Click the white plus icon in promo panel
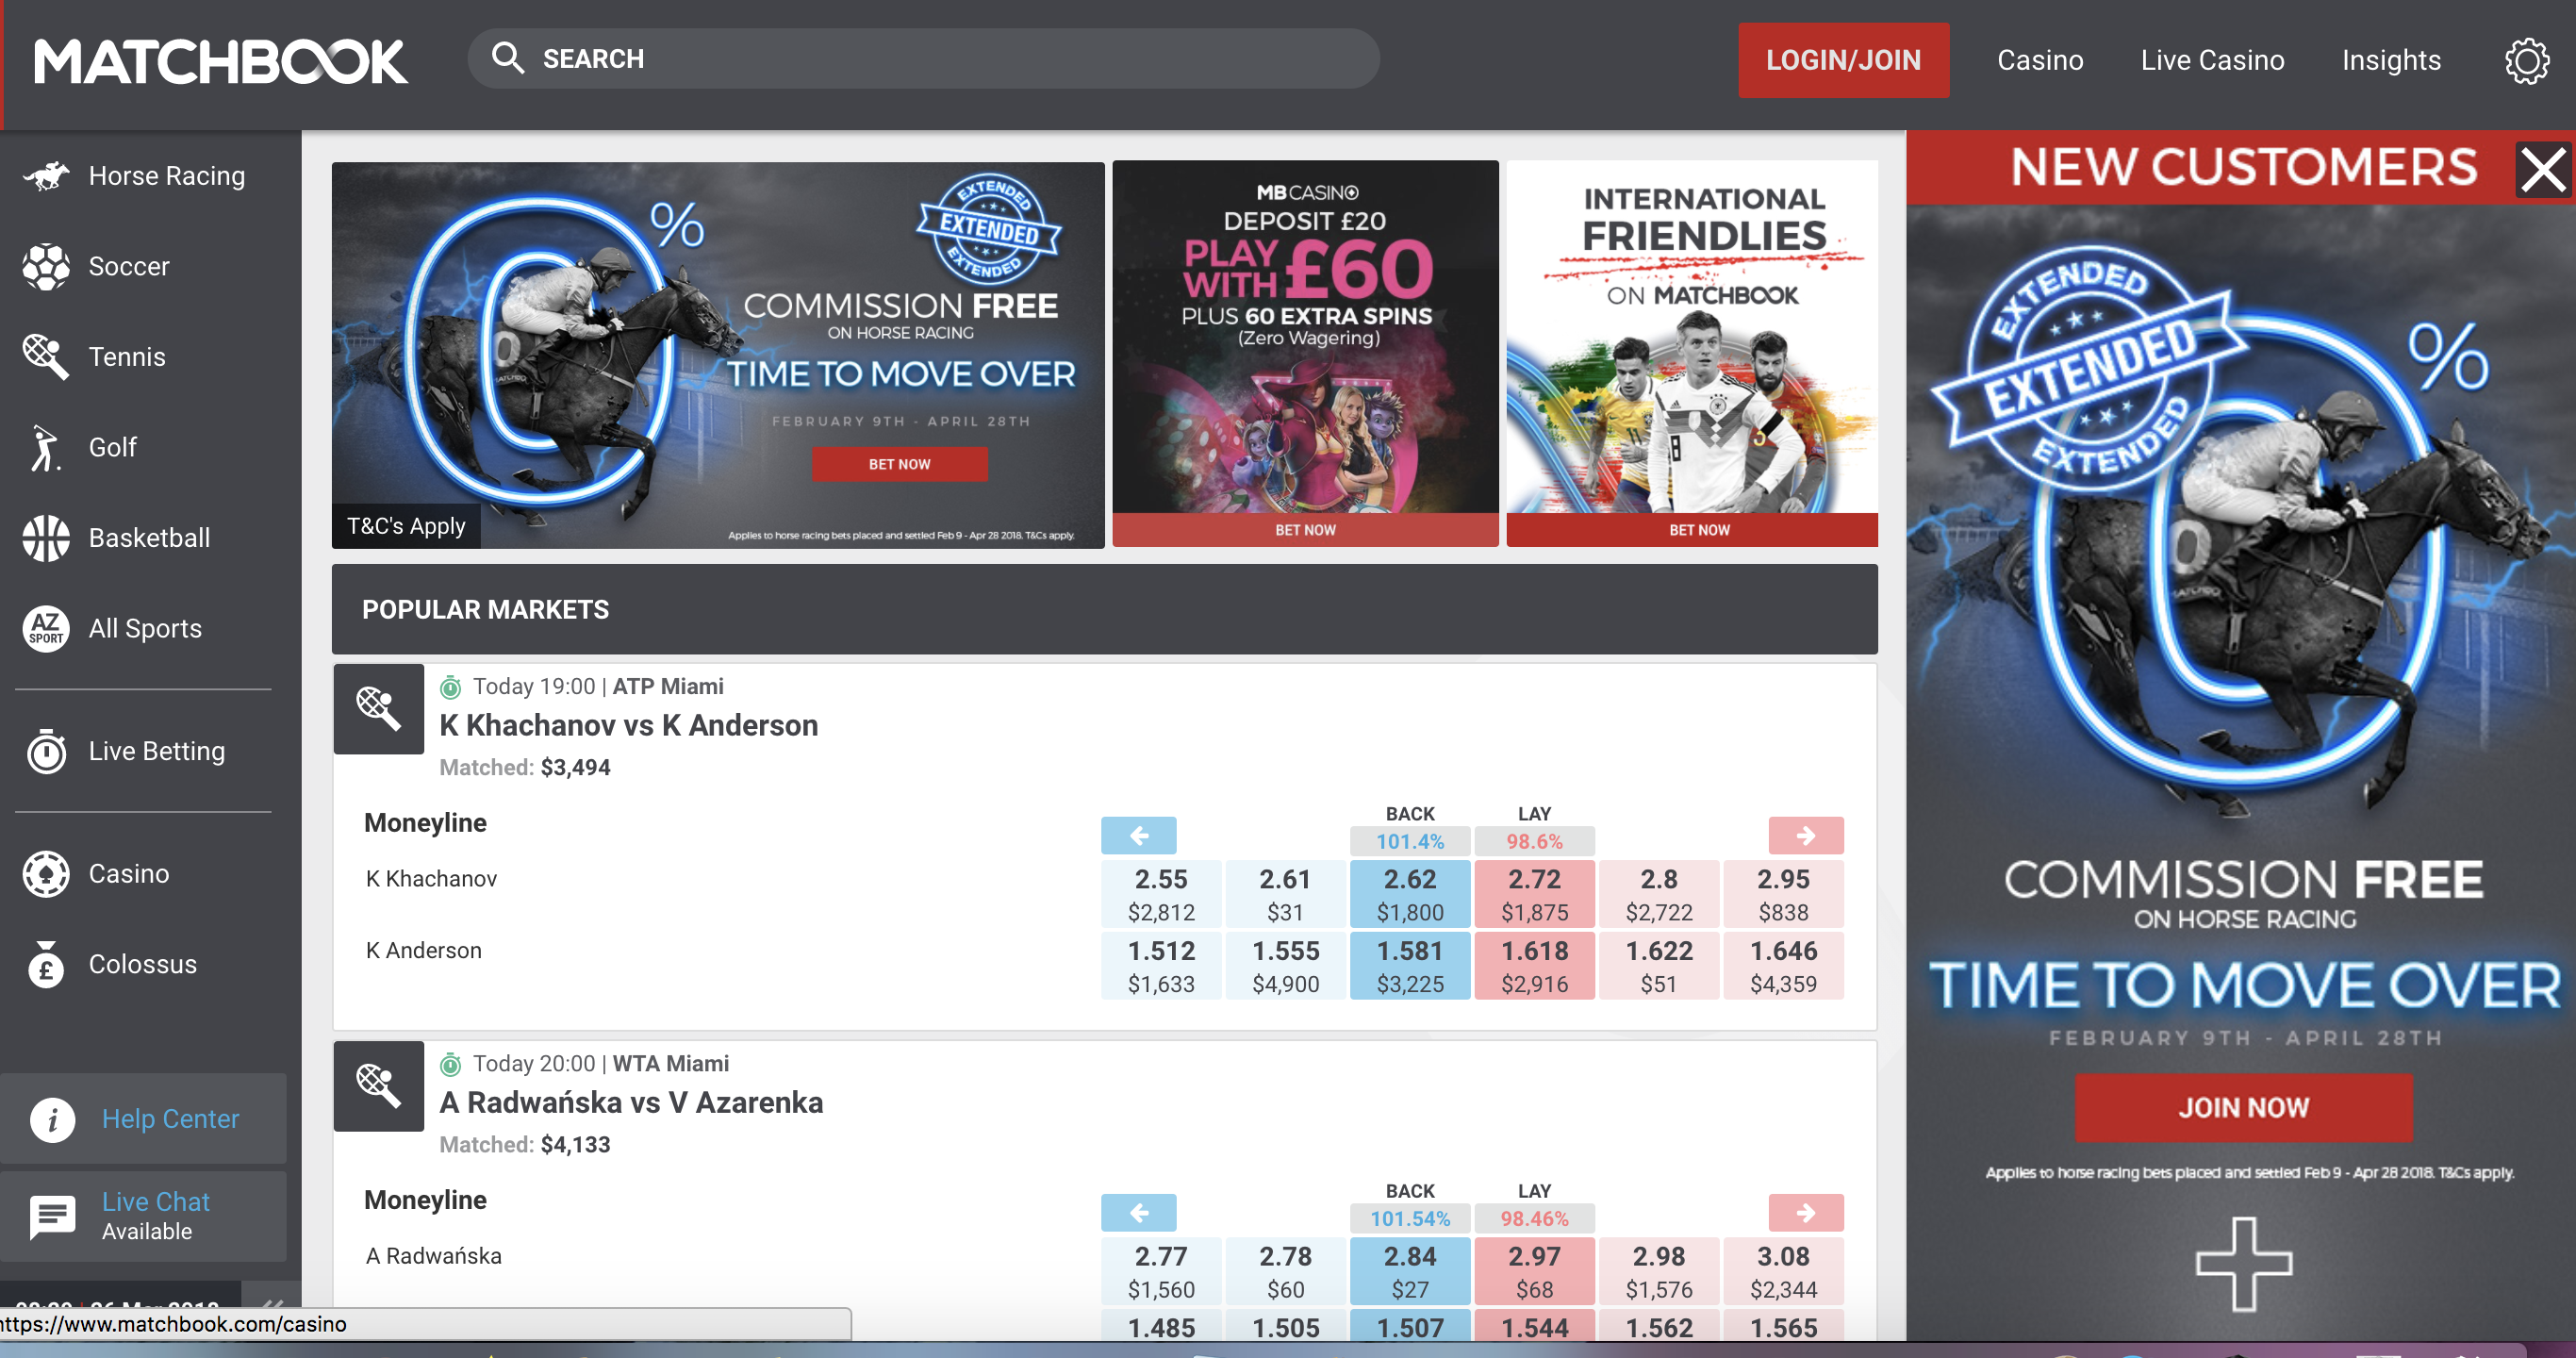 2244,1264
